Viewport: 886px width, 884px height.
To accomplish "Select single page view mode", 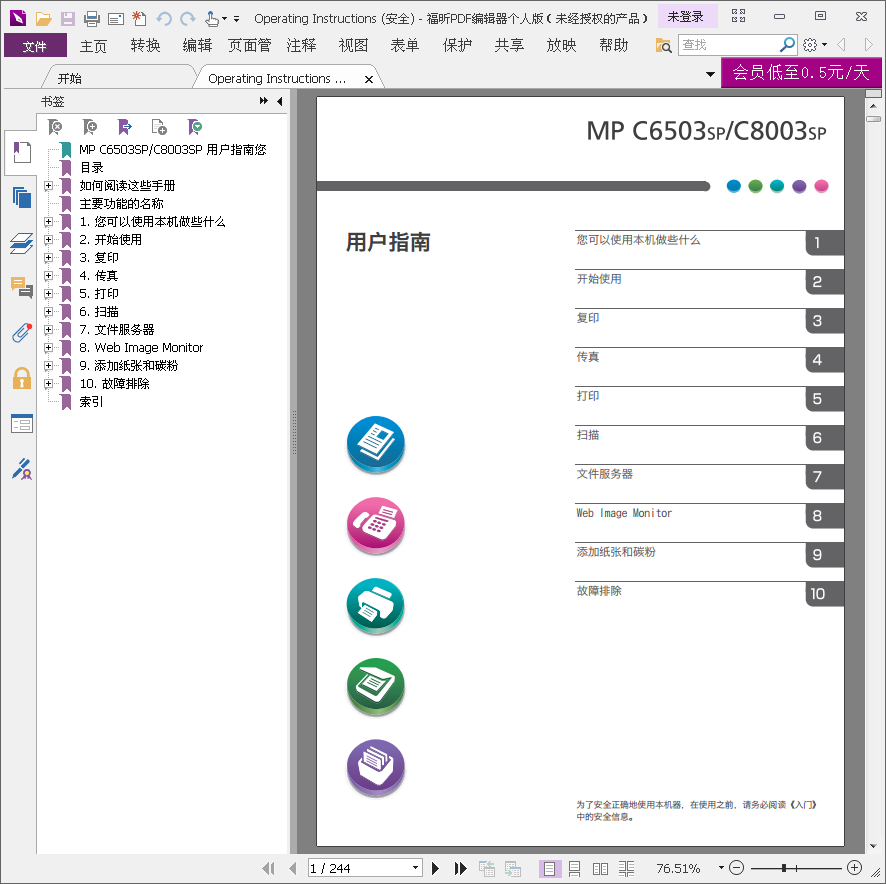I will (x=549, y=868).
